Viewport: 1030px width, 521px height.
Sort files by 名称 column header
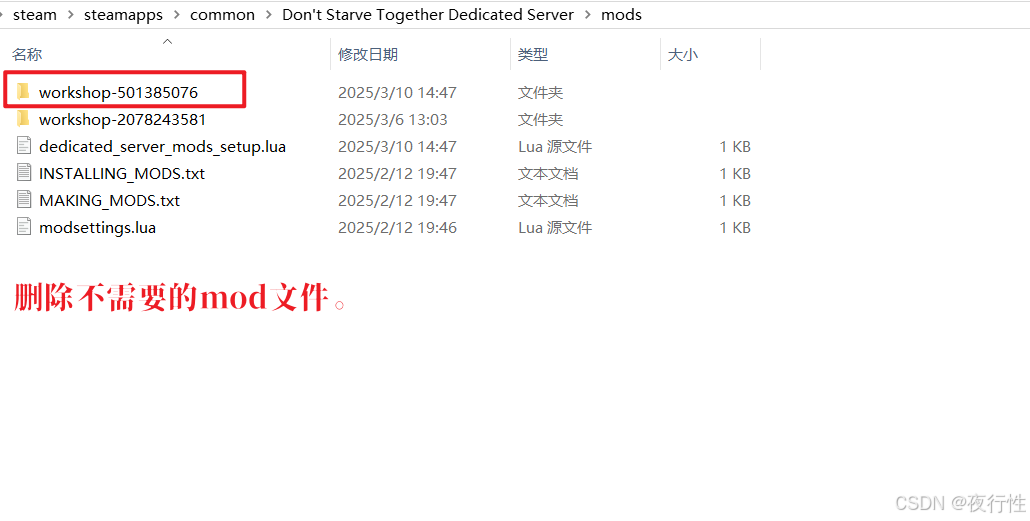27,55
